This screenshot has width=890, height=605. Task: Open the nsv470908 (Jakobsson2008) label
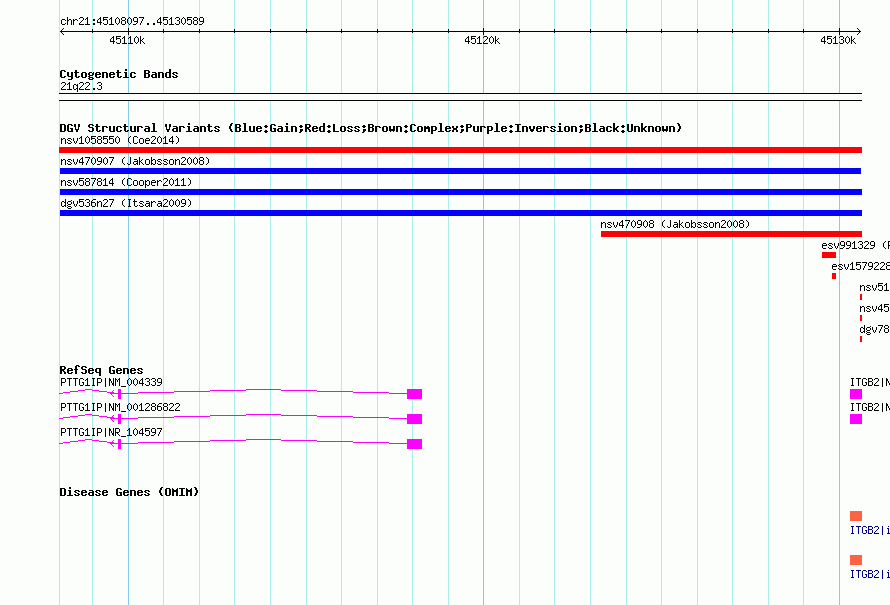click(675, 224)
